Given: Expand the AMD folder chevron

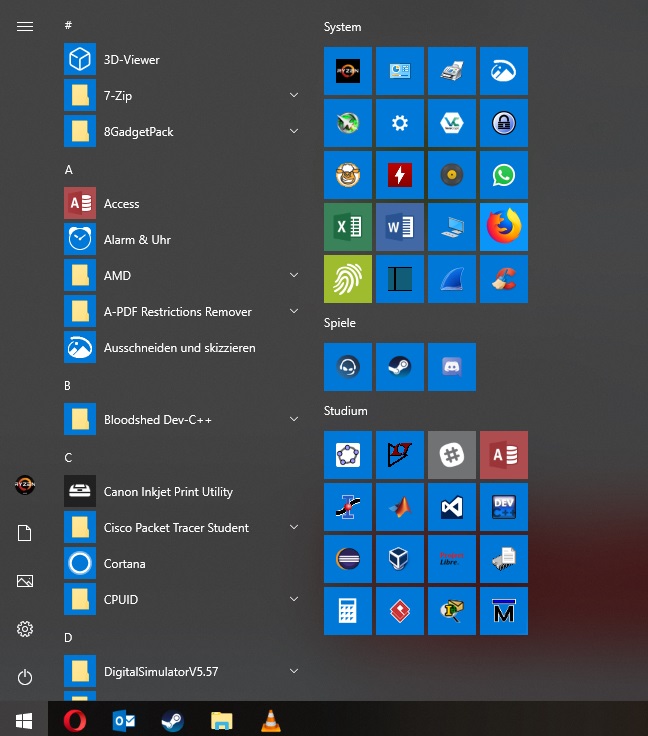Looking at the screenshot, I should tap(294, 275).
